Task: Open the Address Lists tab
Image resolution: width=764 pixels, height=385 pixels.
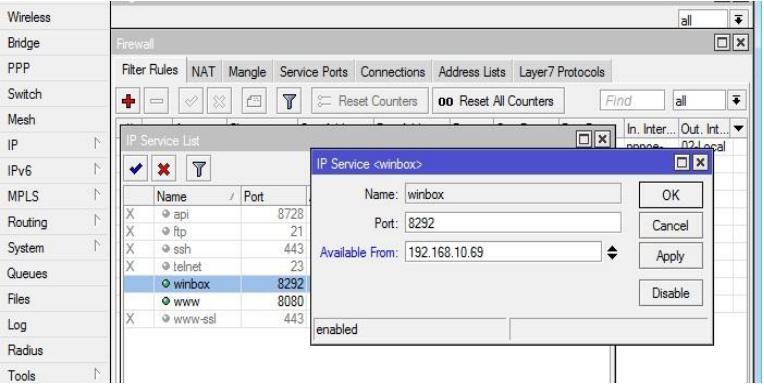Action: click(472, 72)
